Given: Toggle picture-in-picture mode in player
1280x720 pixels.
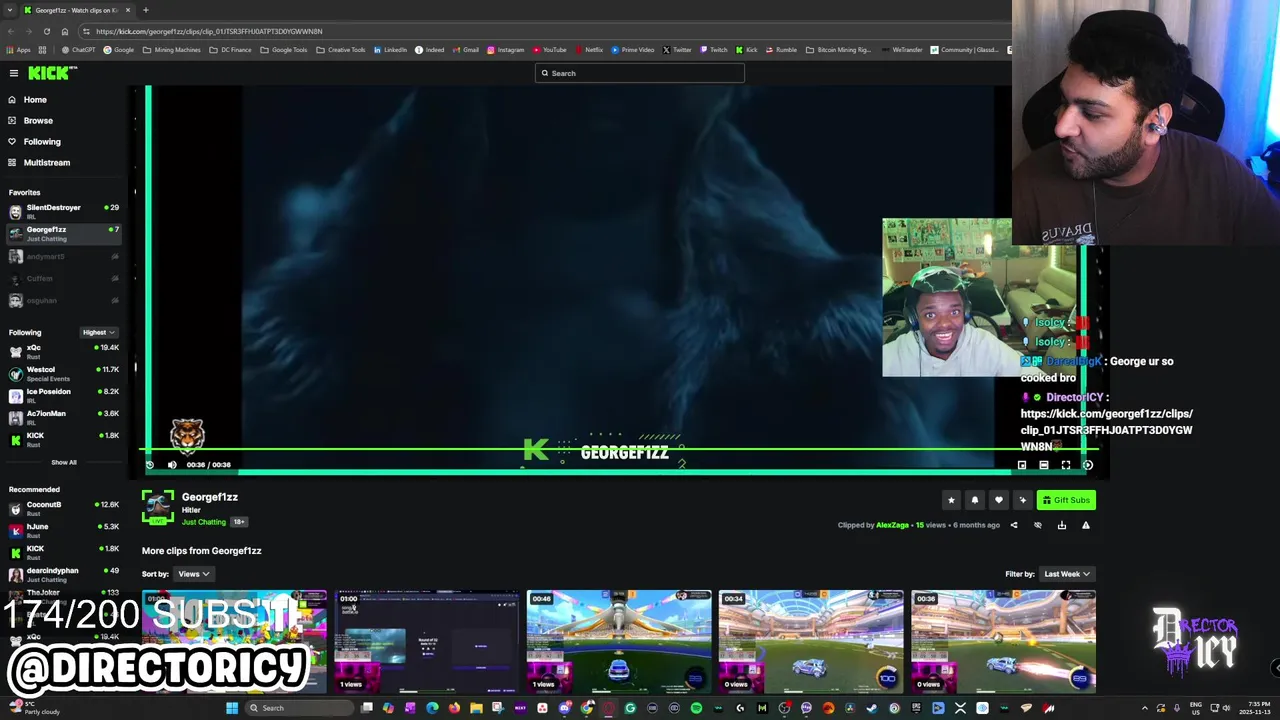Looking at the screenshot, I should [1022, 465].
